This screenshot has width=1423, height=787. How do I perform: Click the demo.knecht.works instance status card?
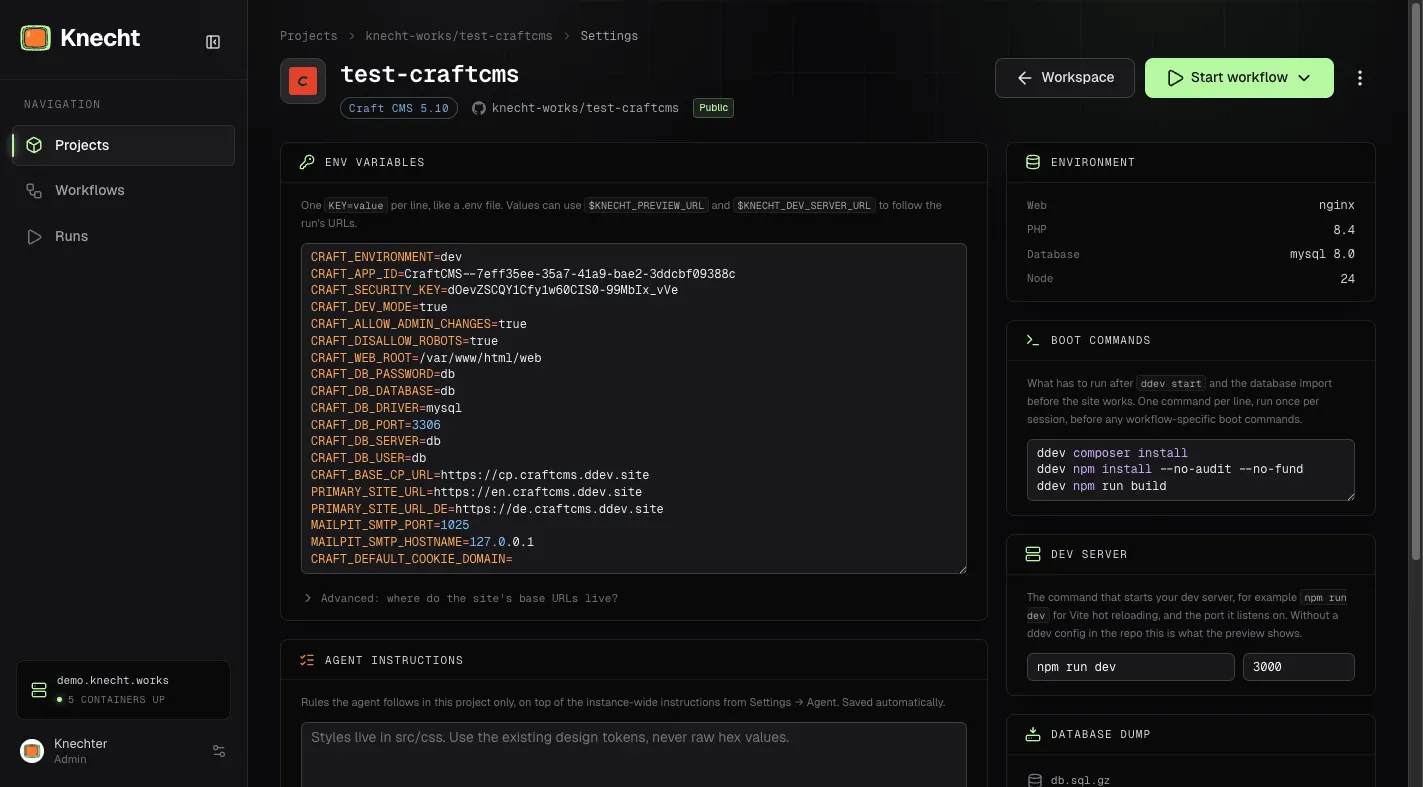coord(123,690)
